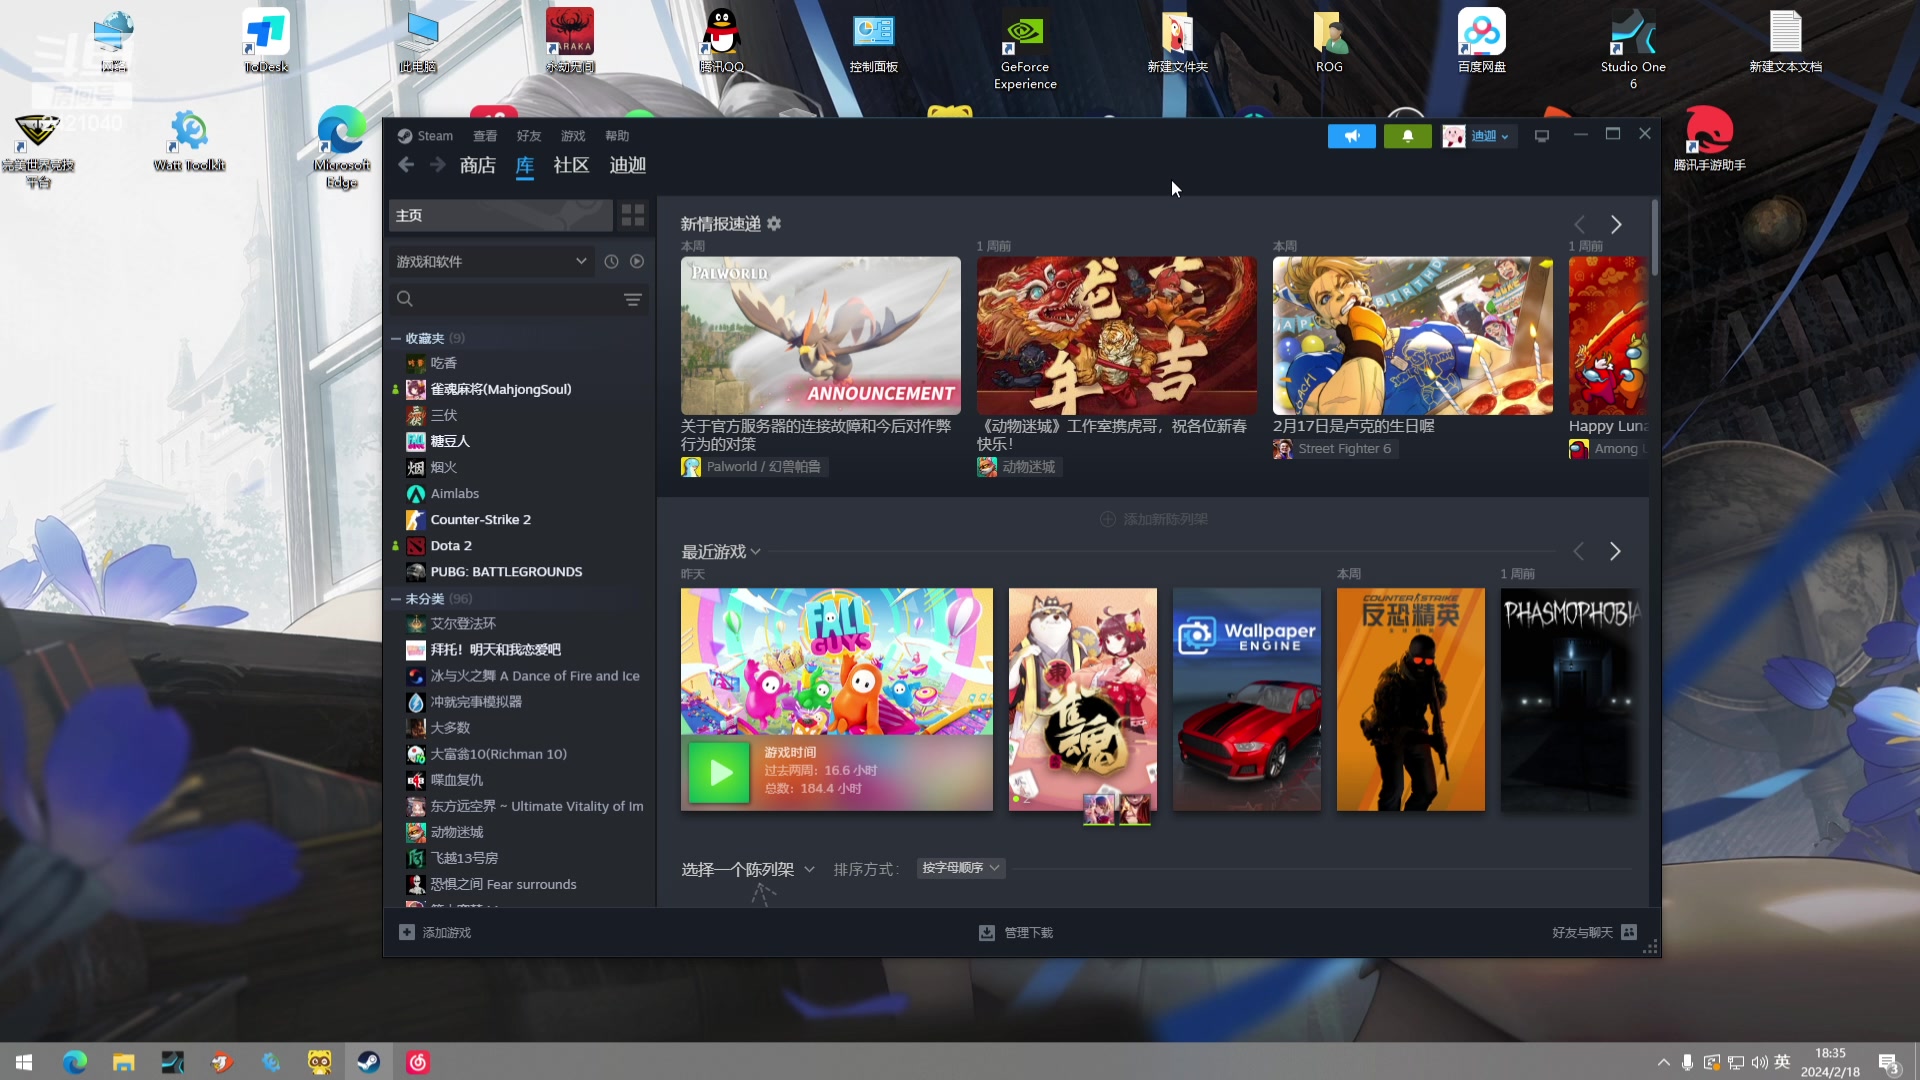The height and width of the screenshot is (1080, 1920).
Task: Switch library to grid view icon
Action: (x=632, y=215)
